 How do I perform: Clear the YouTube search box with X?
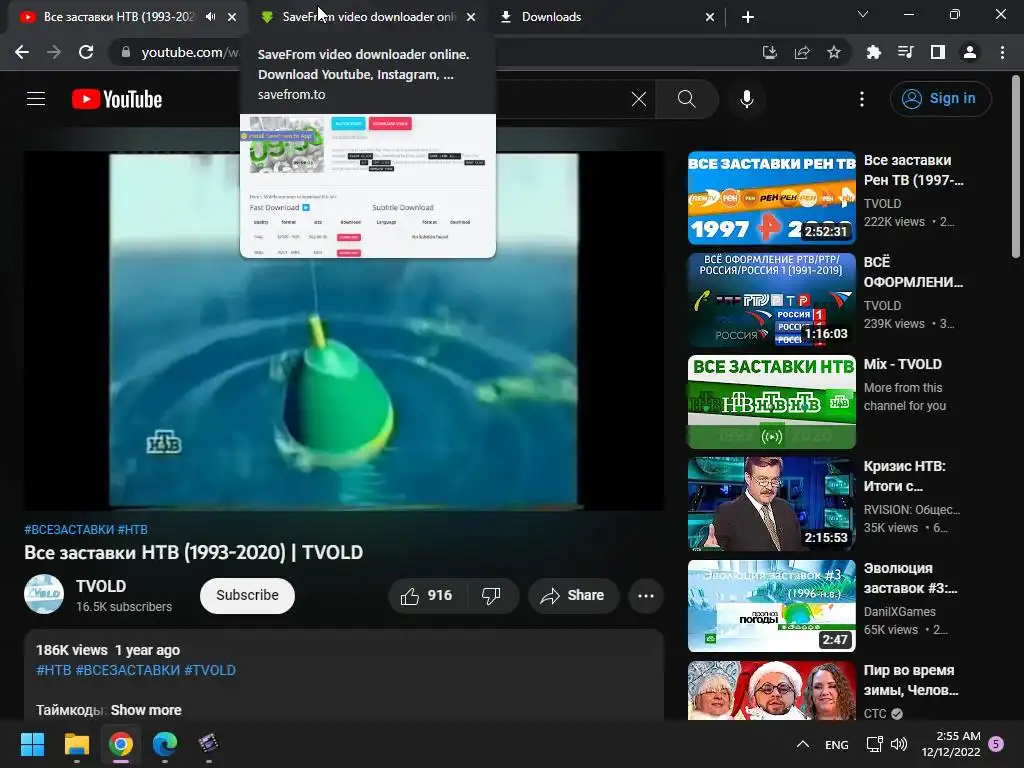pyautogui.click(x=639, y=99)
